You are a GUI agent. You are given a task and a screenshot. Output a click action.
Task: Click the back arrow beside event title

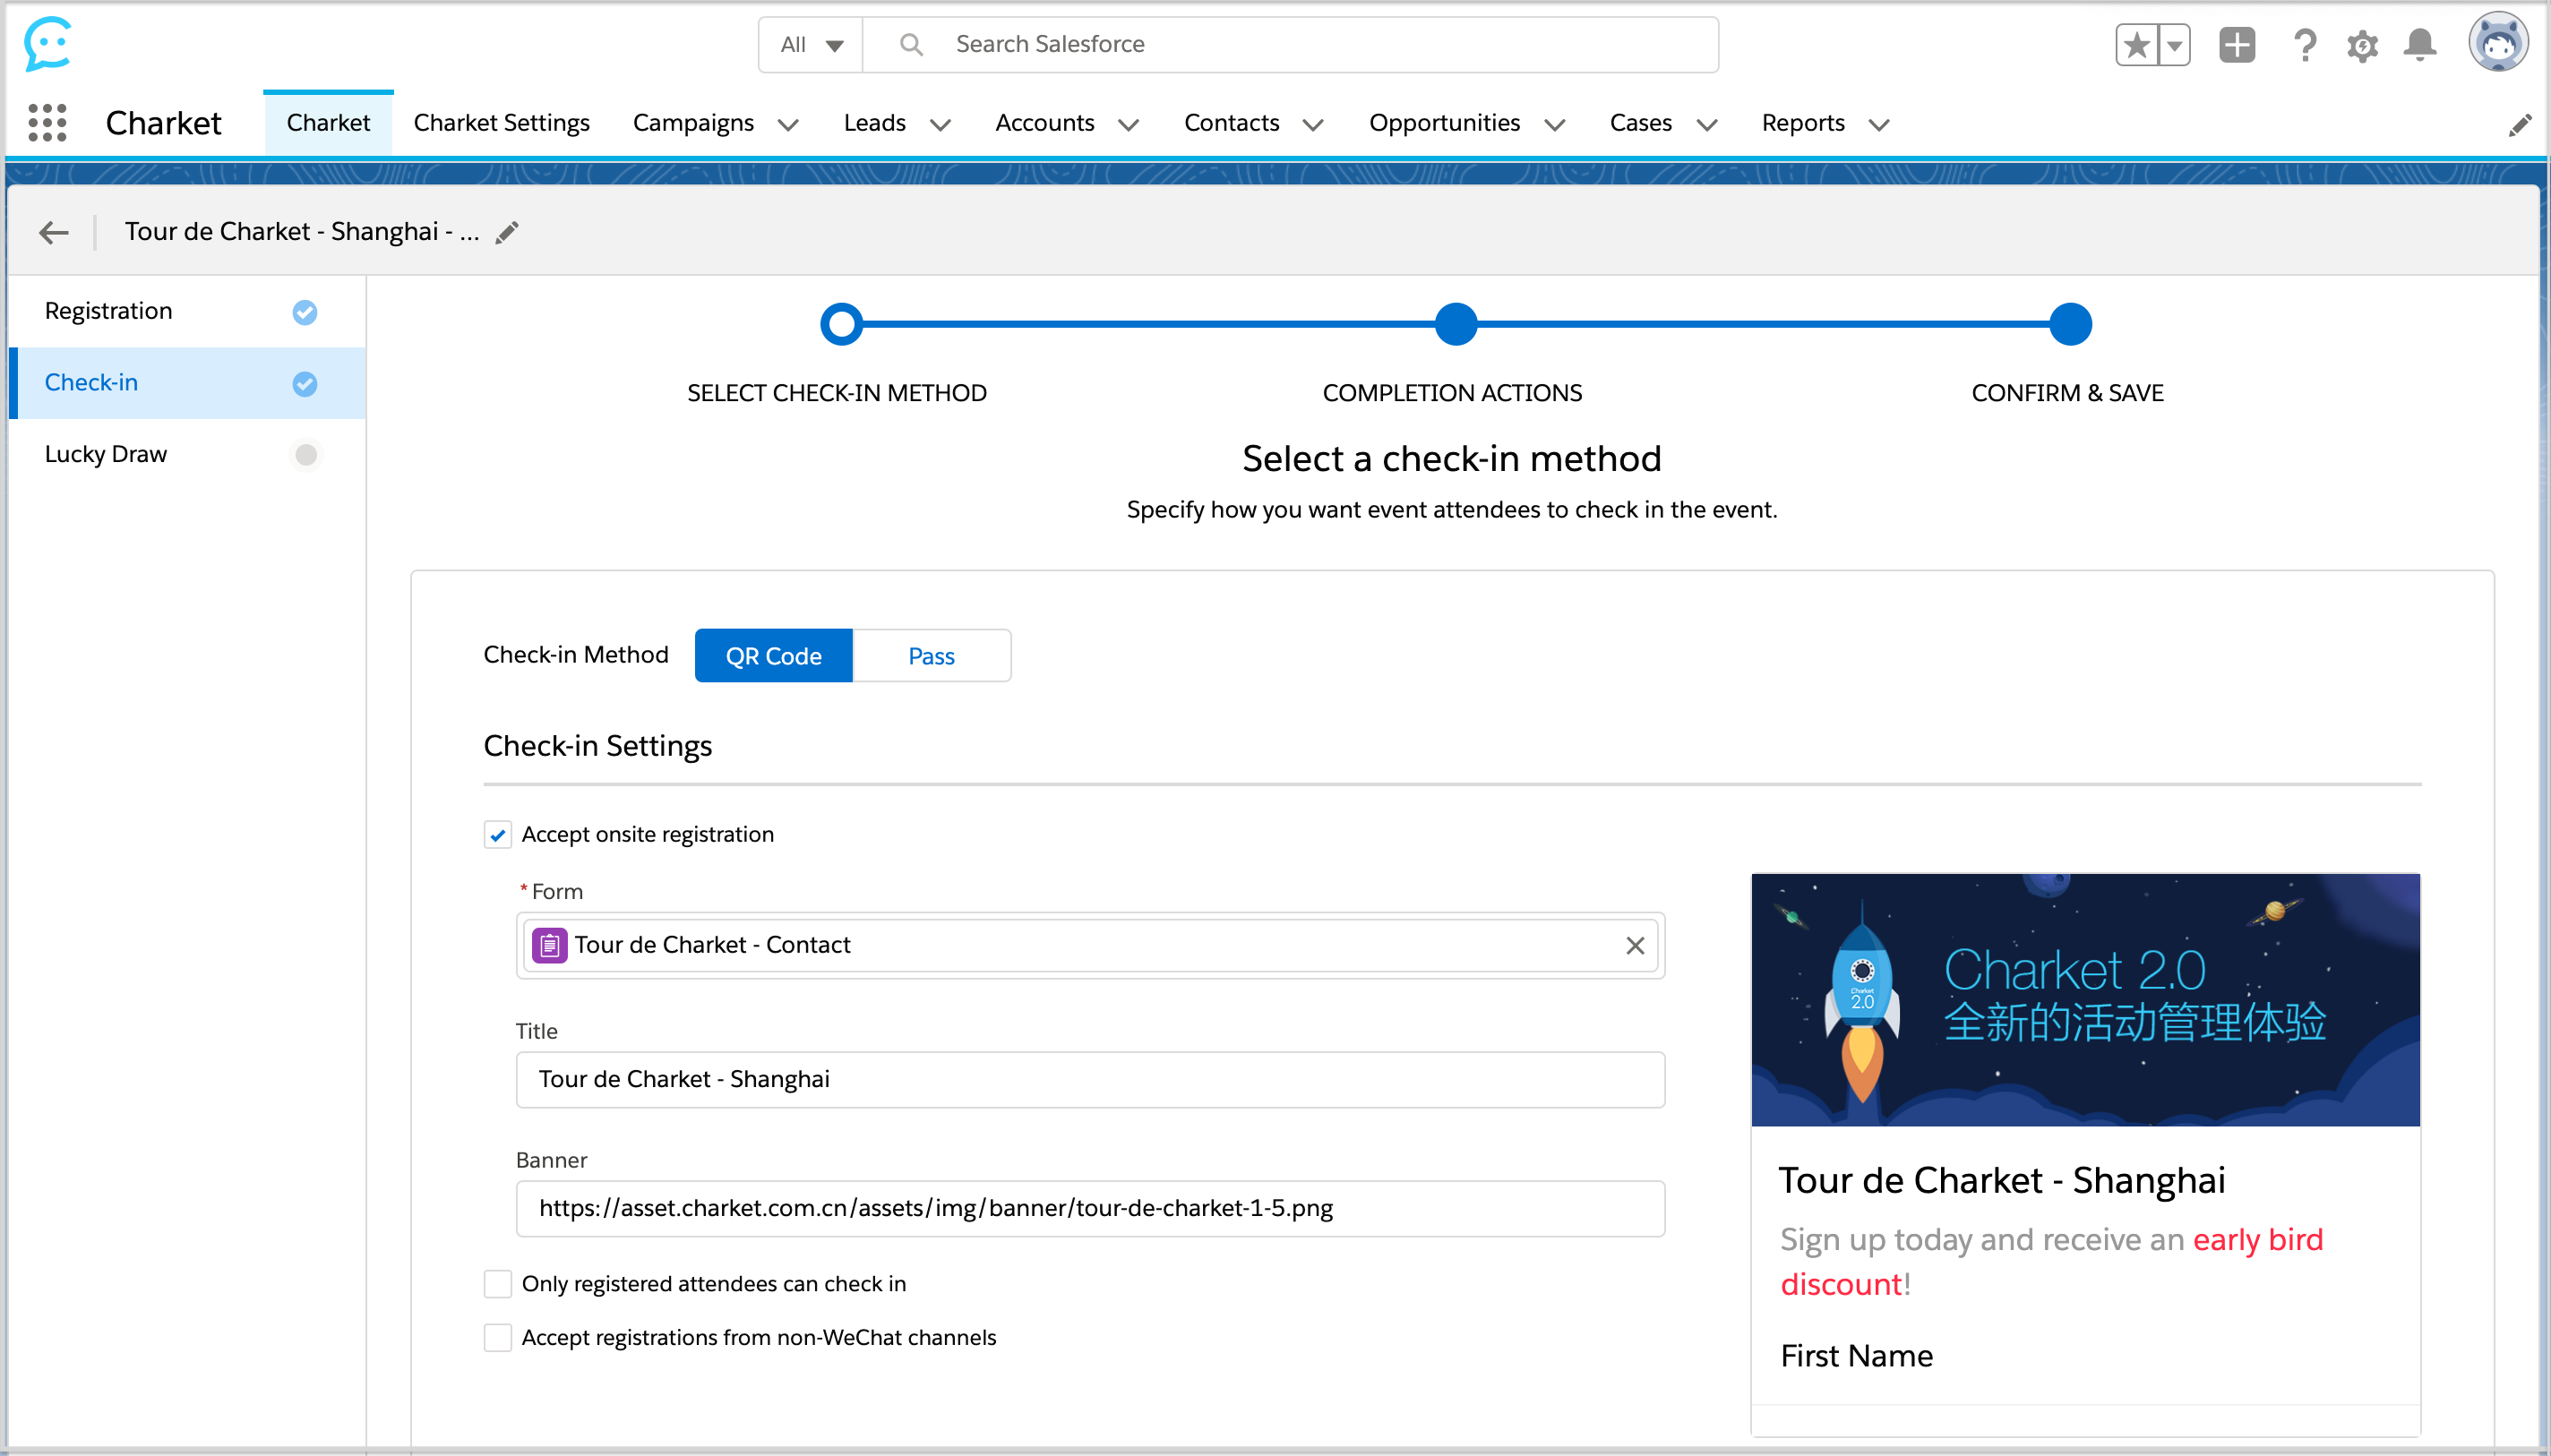[x=54, y=233]
